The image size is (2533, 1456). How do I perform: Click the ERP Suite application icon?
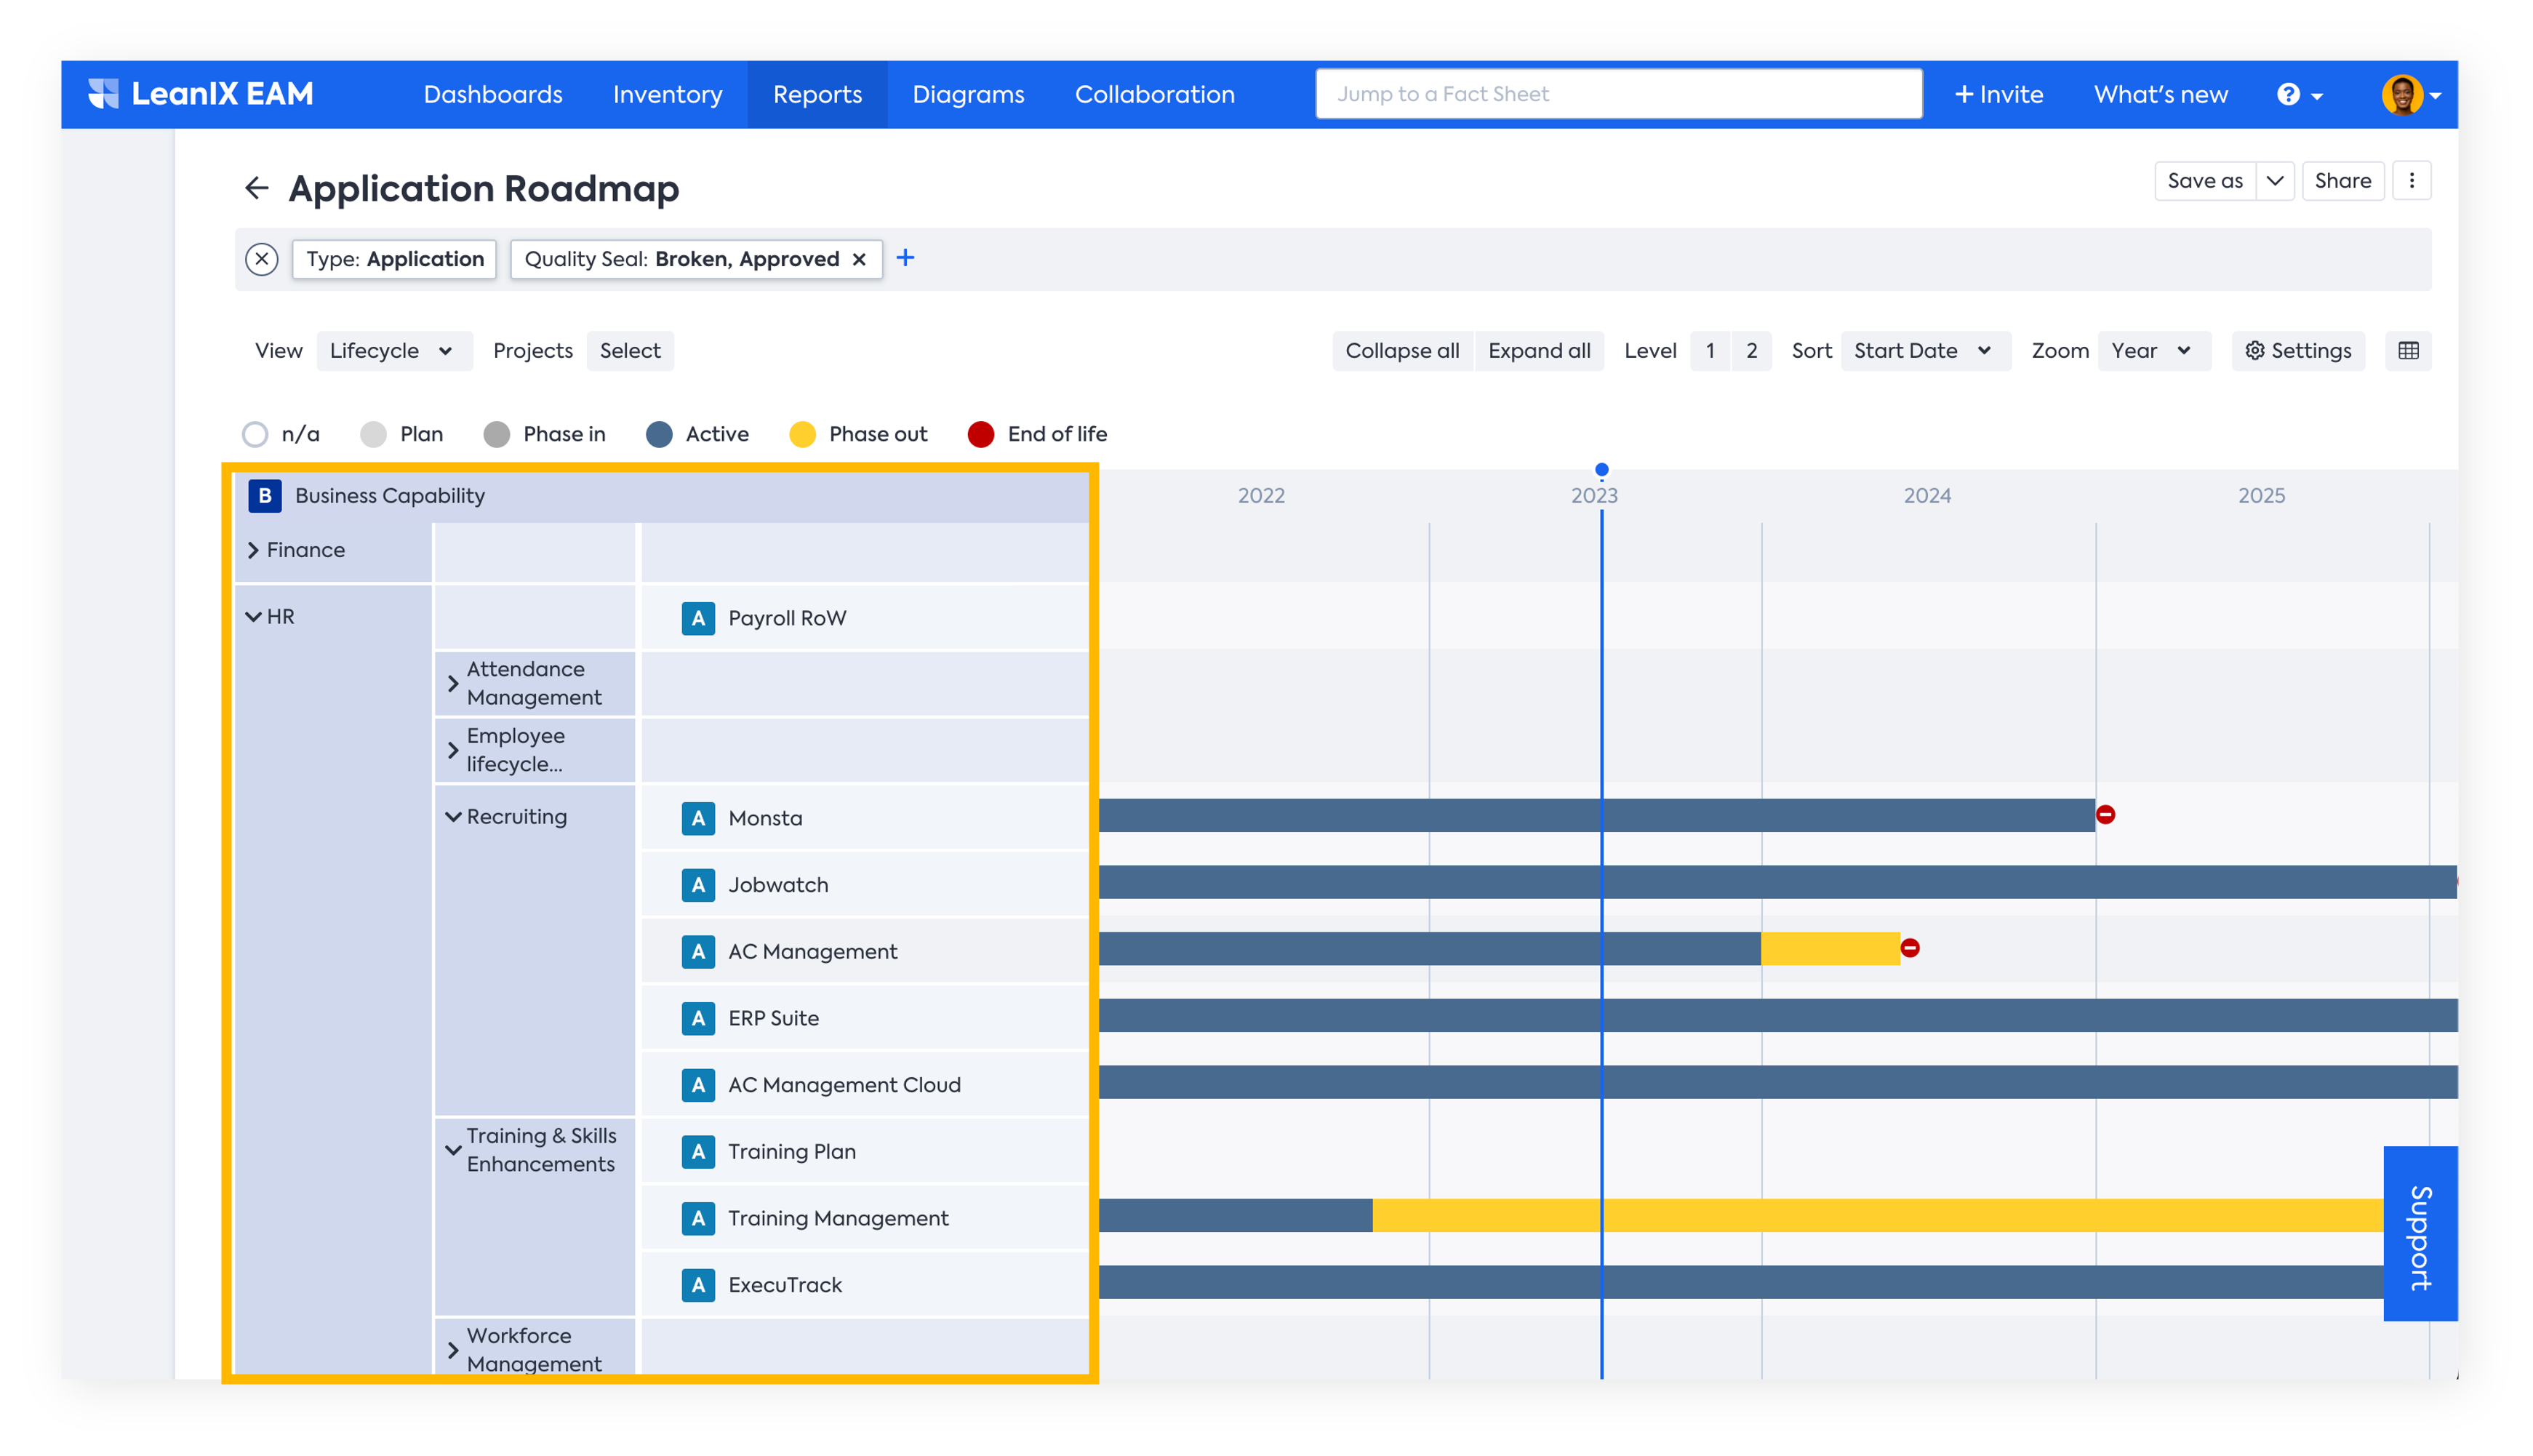698,1018
